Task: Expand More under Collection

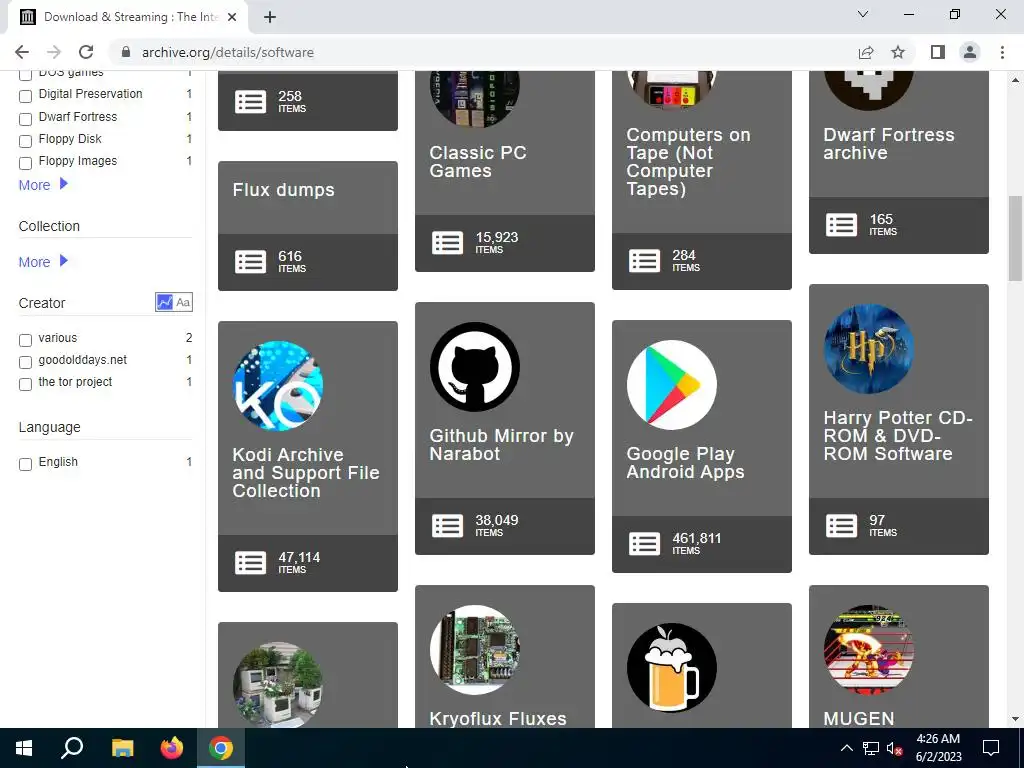Action: pyautogui.click(x=43, y=262)
